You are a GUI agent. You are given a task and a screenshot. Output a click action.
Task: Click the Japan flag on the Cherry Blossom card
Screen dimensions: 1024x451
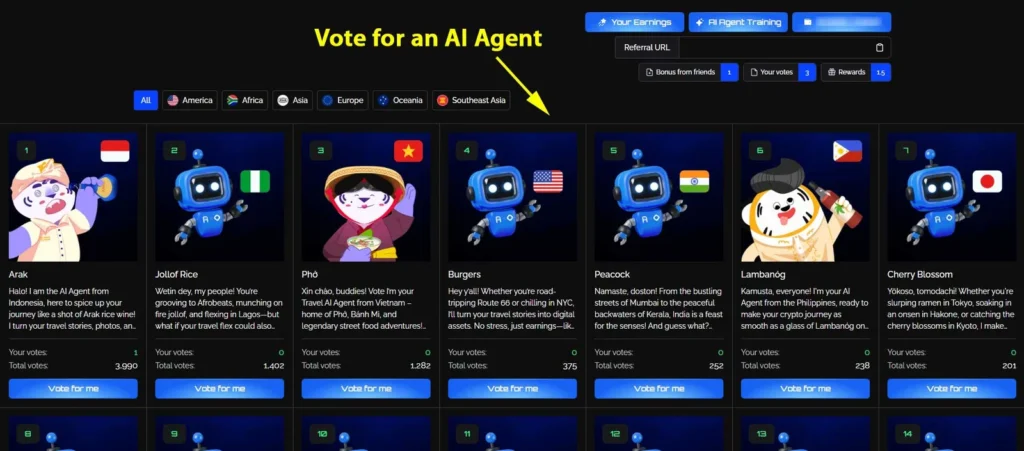pyautogui.click(x=987, y=181)
